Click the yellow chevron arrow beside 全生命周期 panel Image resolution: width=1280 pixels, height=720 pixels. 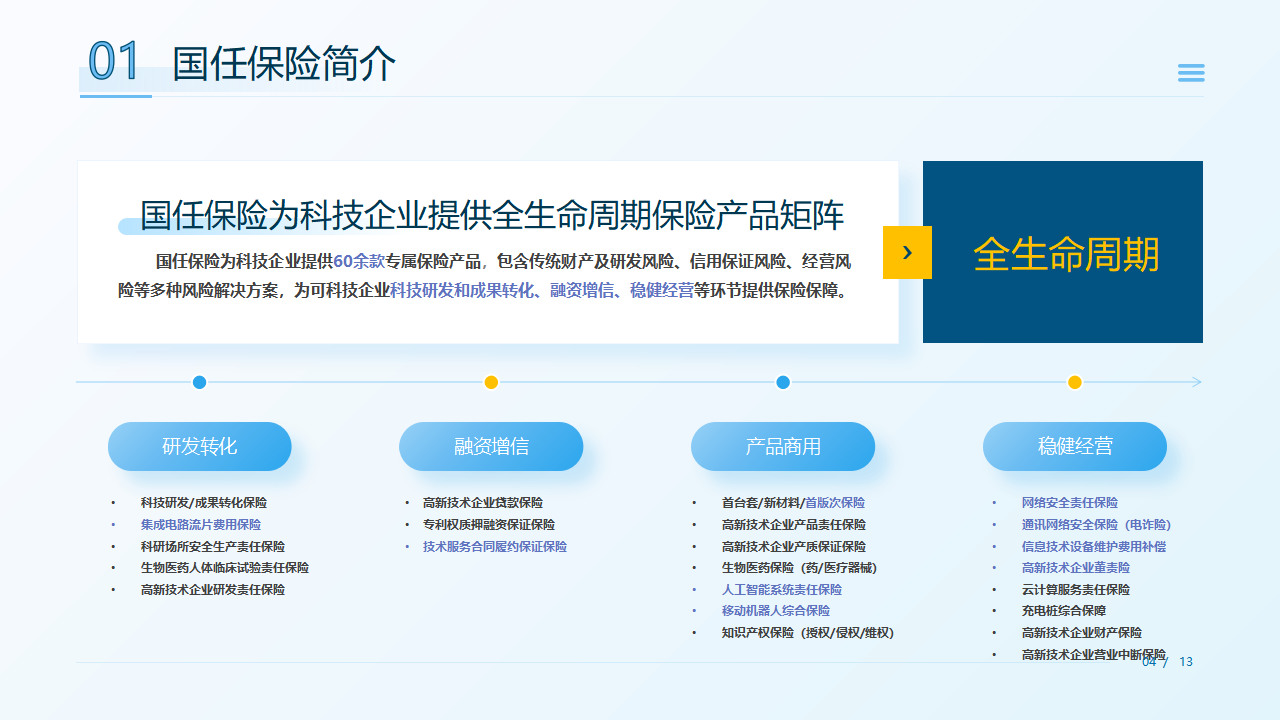click(x=907, y=252)
